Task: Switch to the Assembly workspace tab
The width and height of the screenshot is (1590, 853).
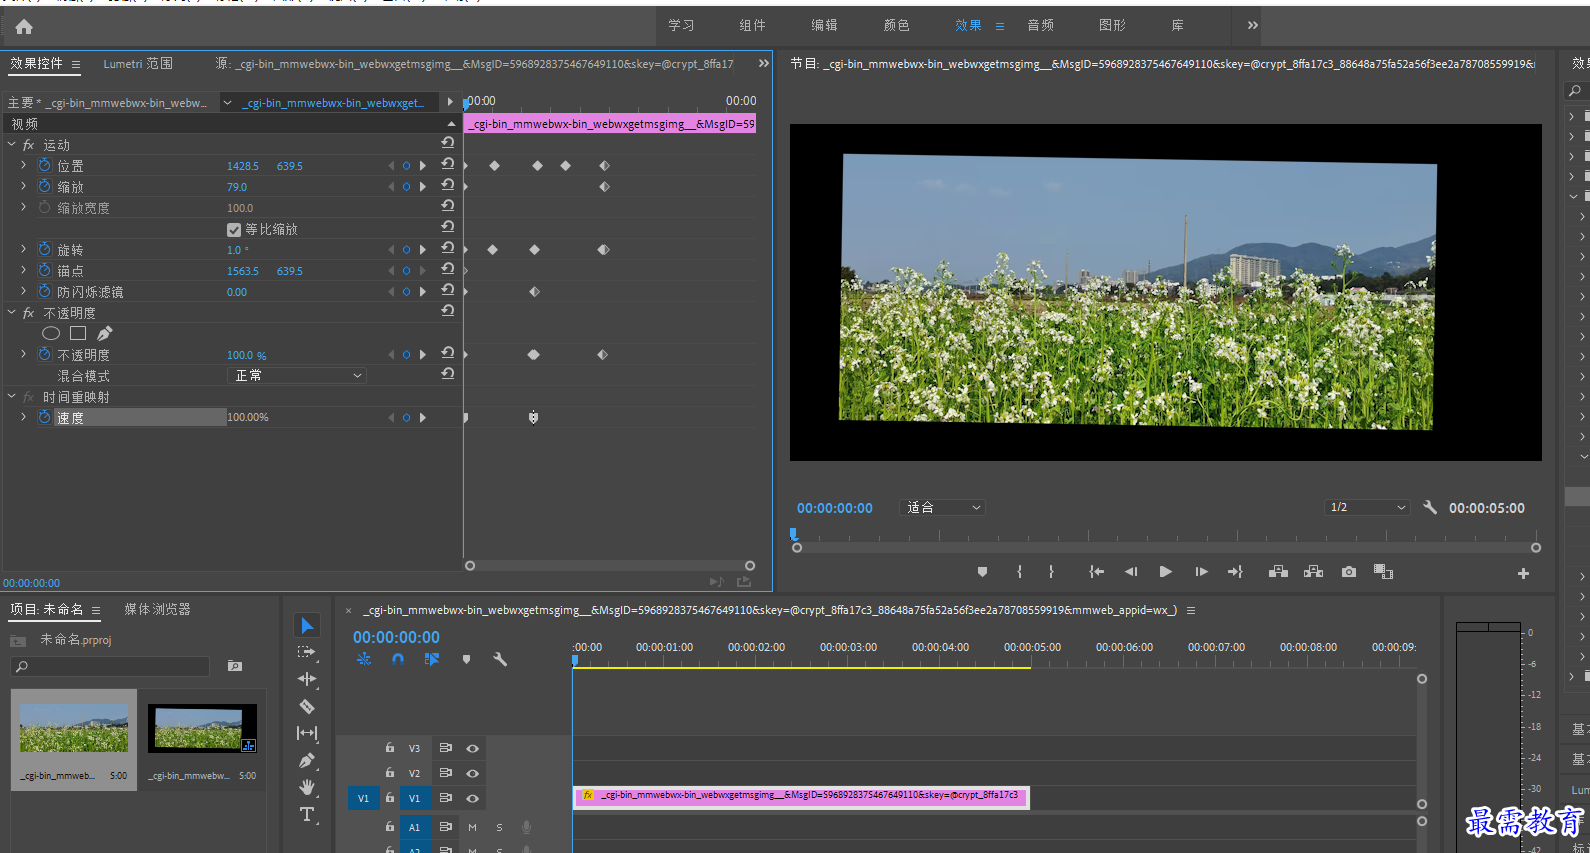Action: 752,25
